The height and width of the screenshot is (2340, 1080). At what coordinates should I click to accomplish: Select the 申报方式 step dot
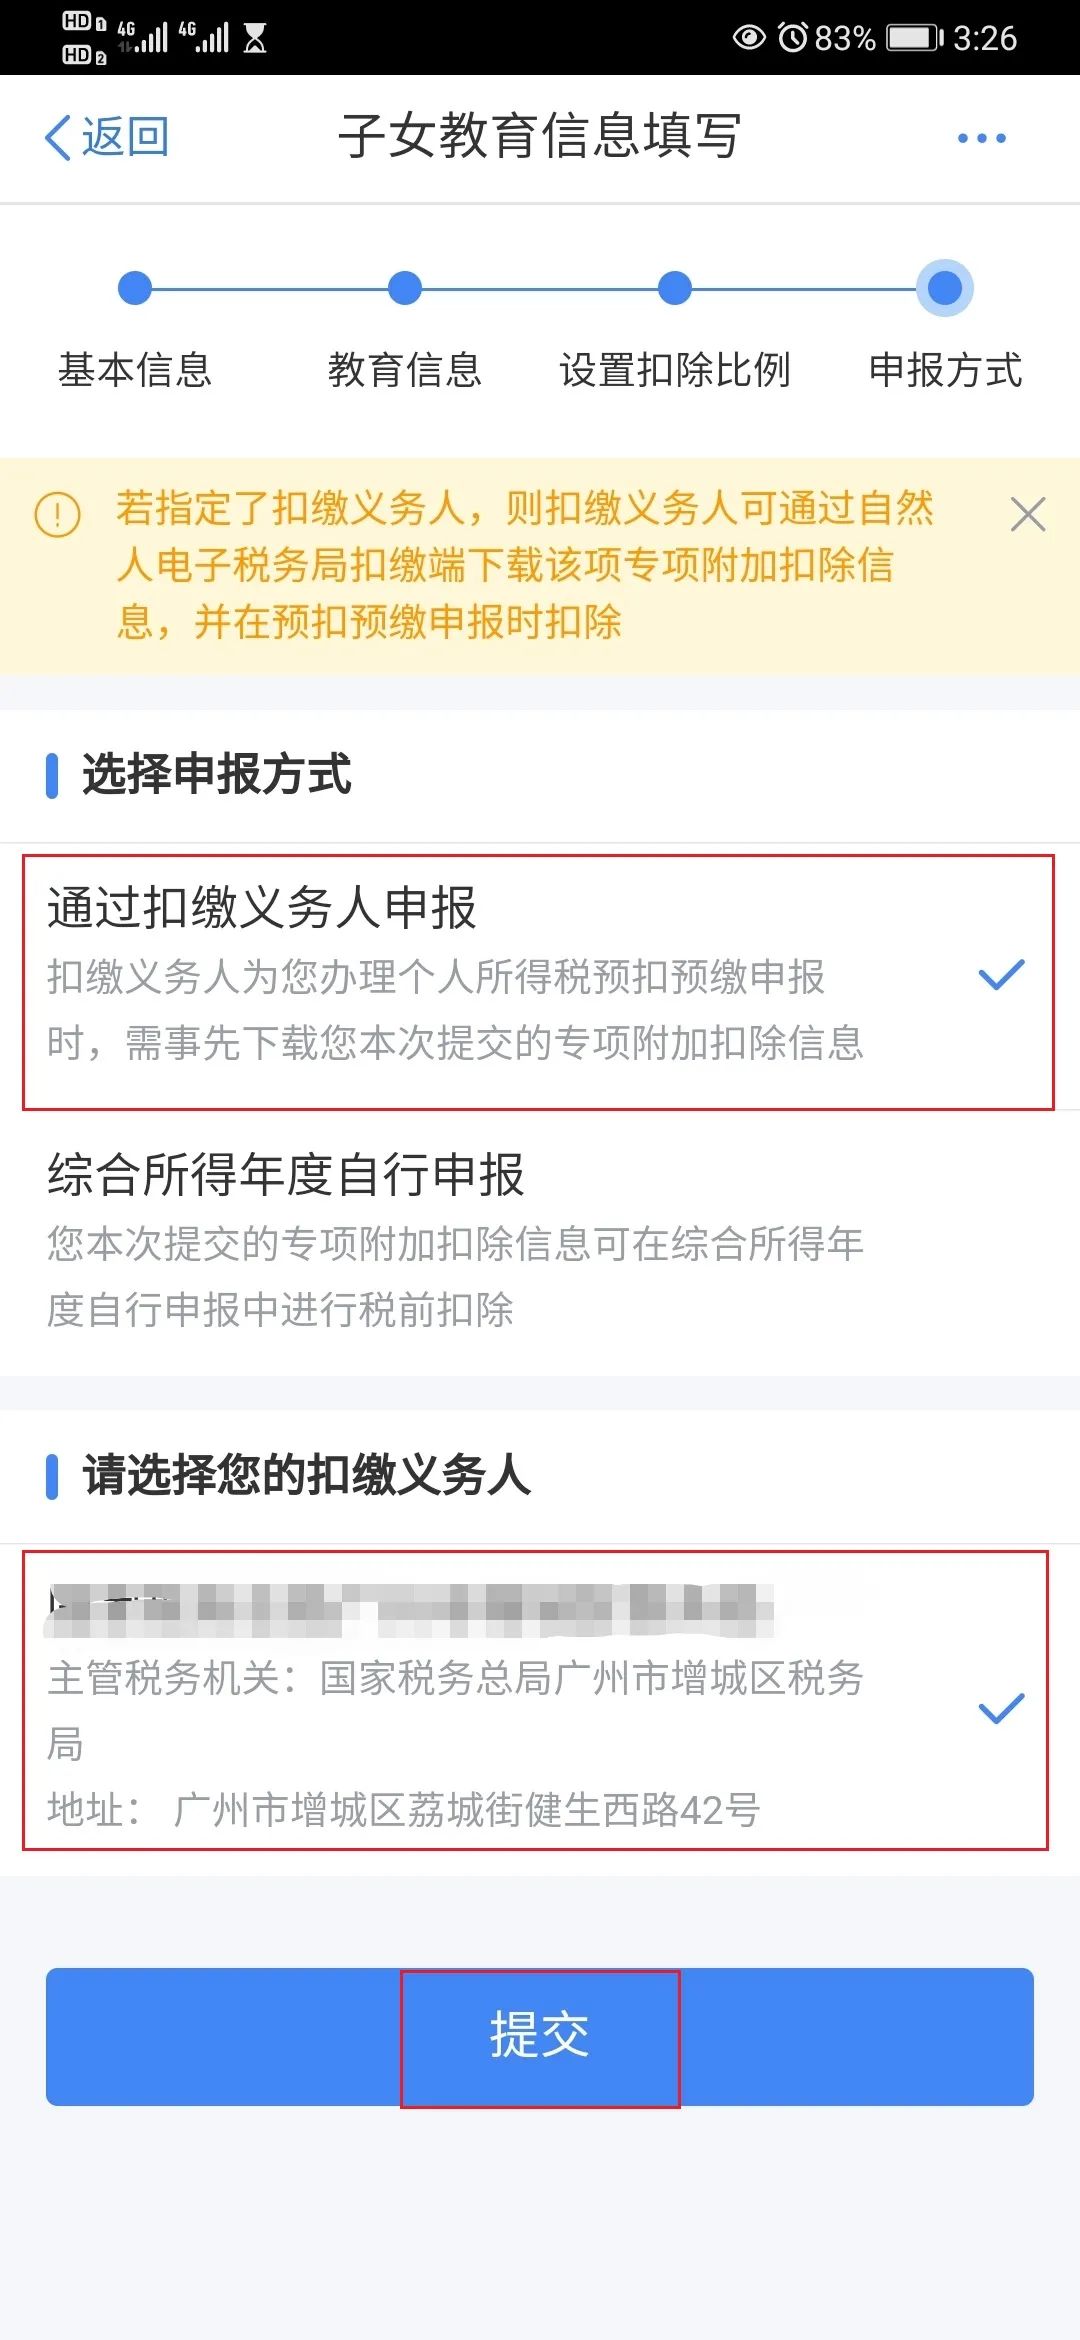click(x=945, y=288)
